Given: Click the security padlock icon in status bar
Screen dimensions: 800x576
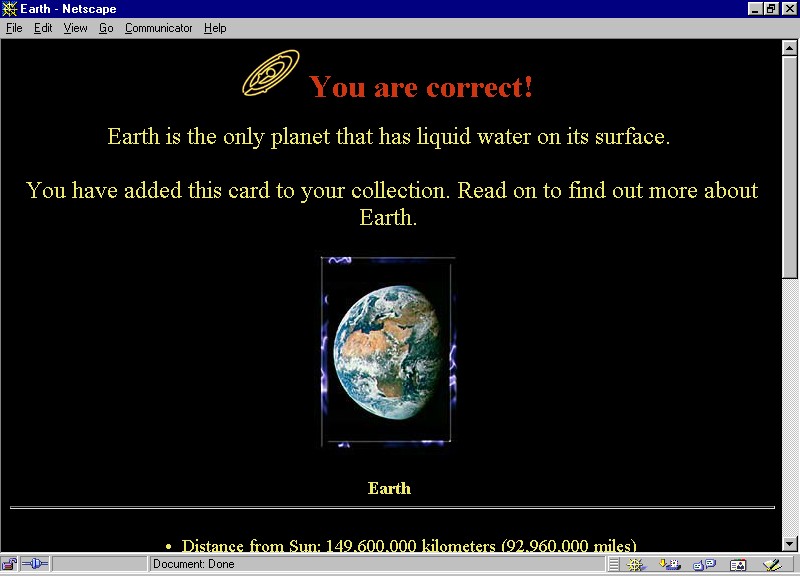Looking at the screenshot, I should 9,564.
